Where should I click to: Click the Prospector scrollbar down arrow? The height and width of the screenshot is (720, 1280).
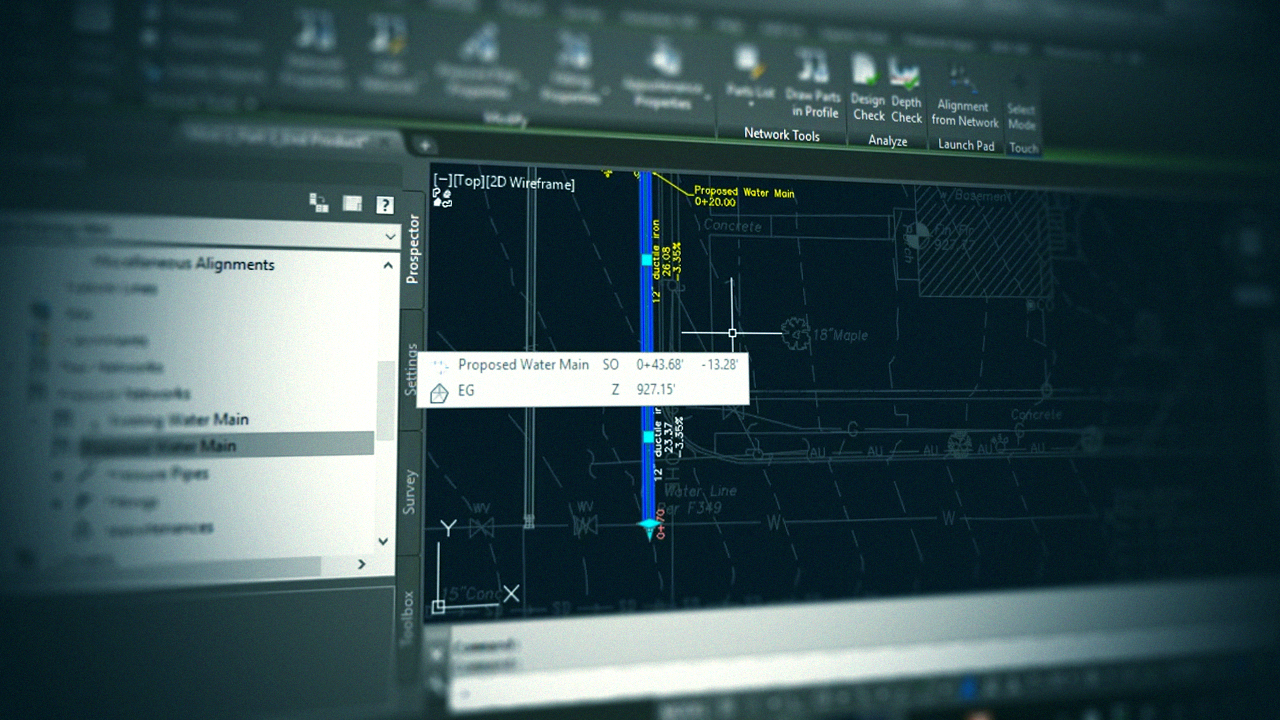pyautogui.click(x=383, y=540)
